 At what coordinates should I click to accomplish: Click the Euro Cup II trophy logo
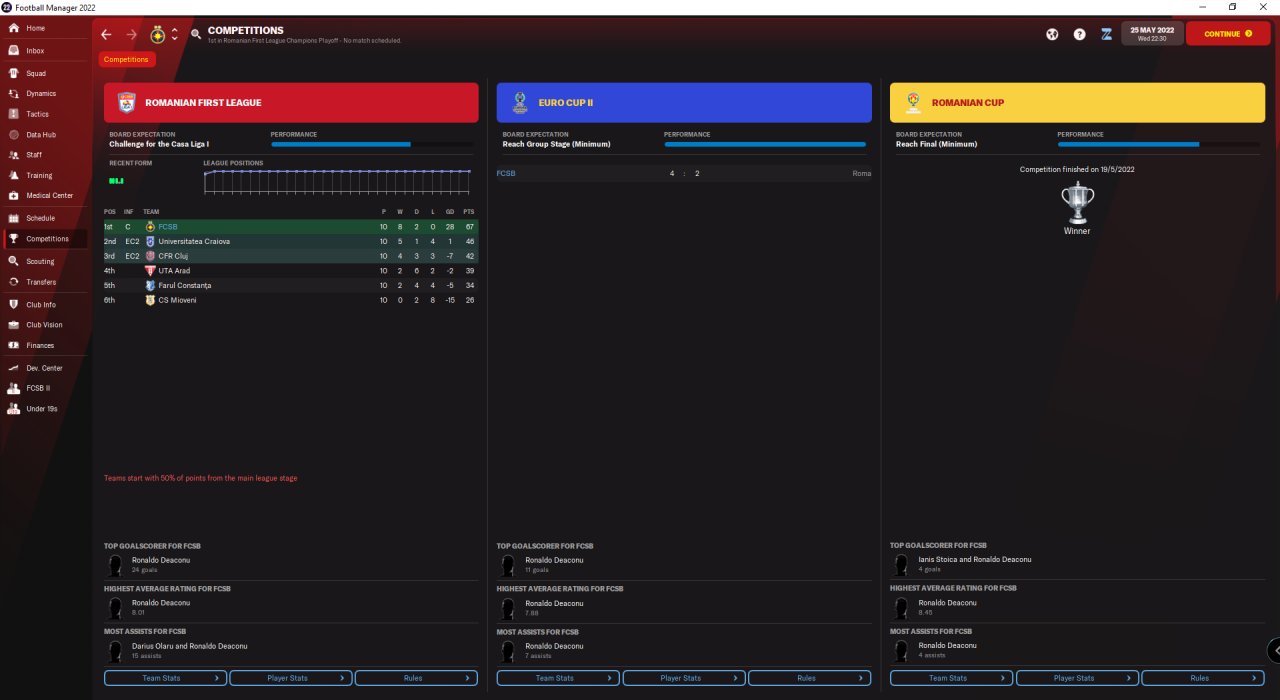point(519,102)
